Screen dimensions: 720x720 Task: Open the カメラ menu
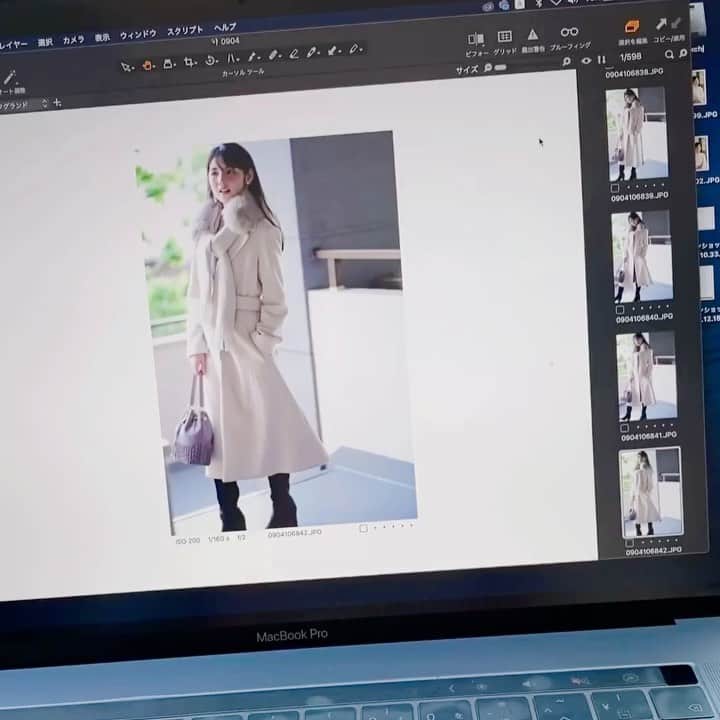pos(73,40)
